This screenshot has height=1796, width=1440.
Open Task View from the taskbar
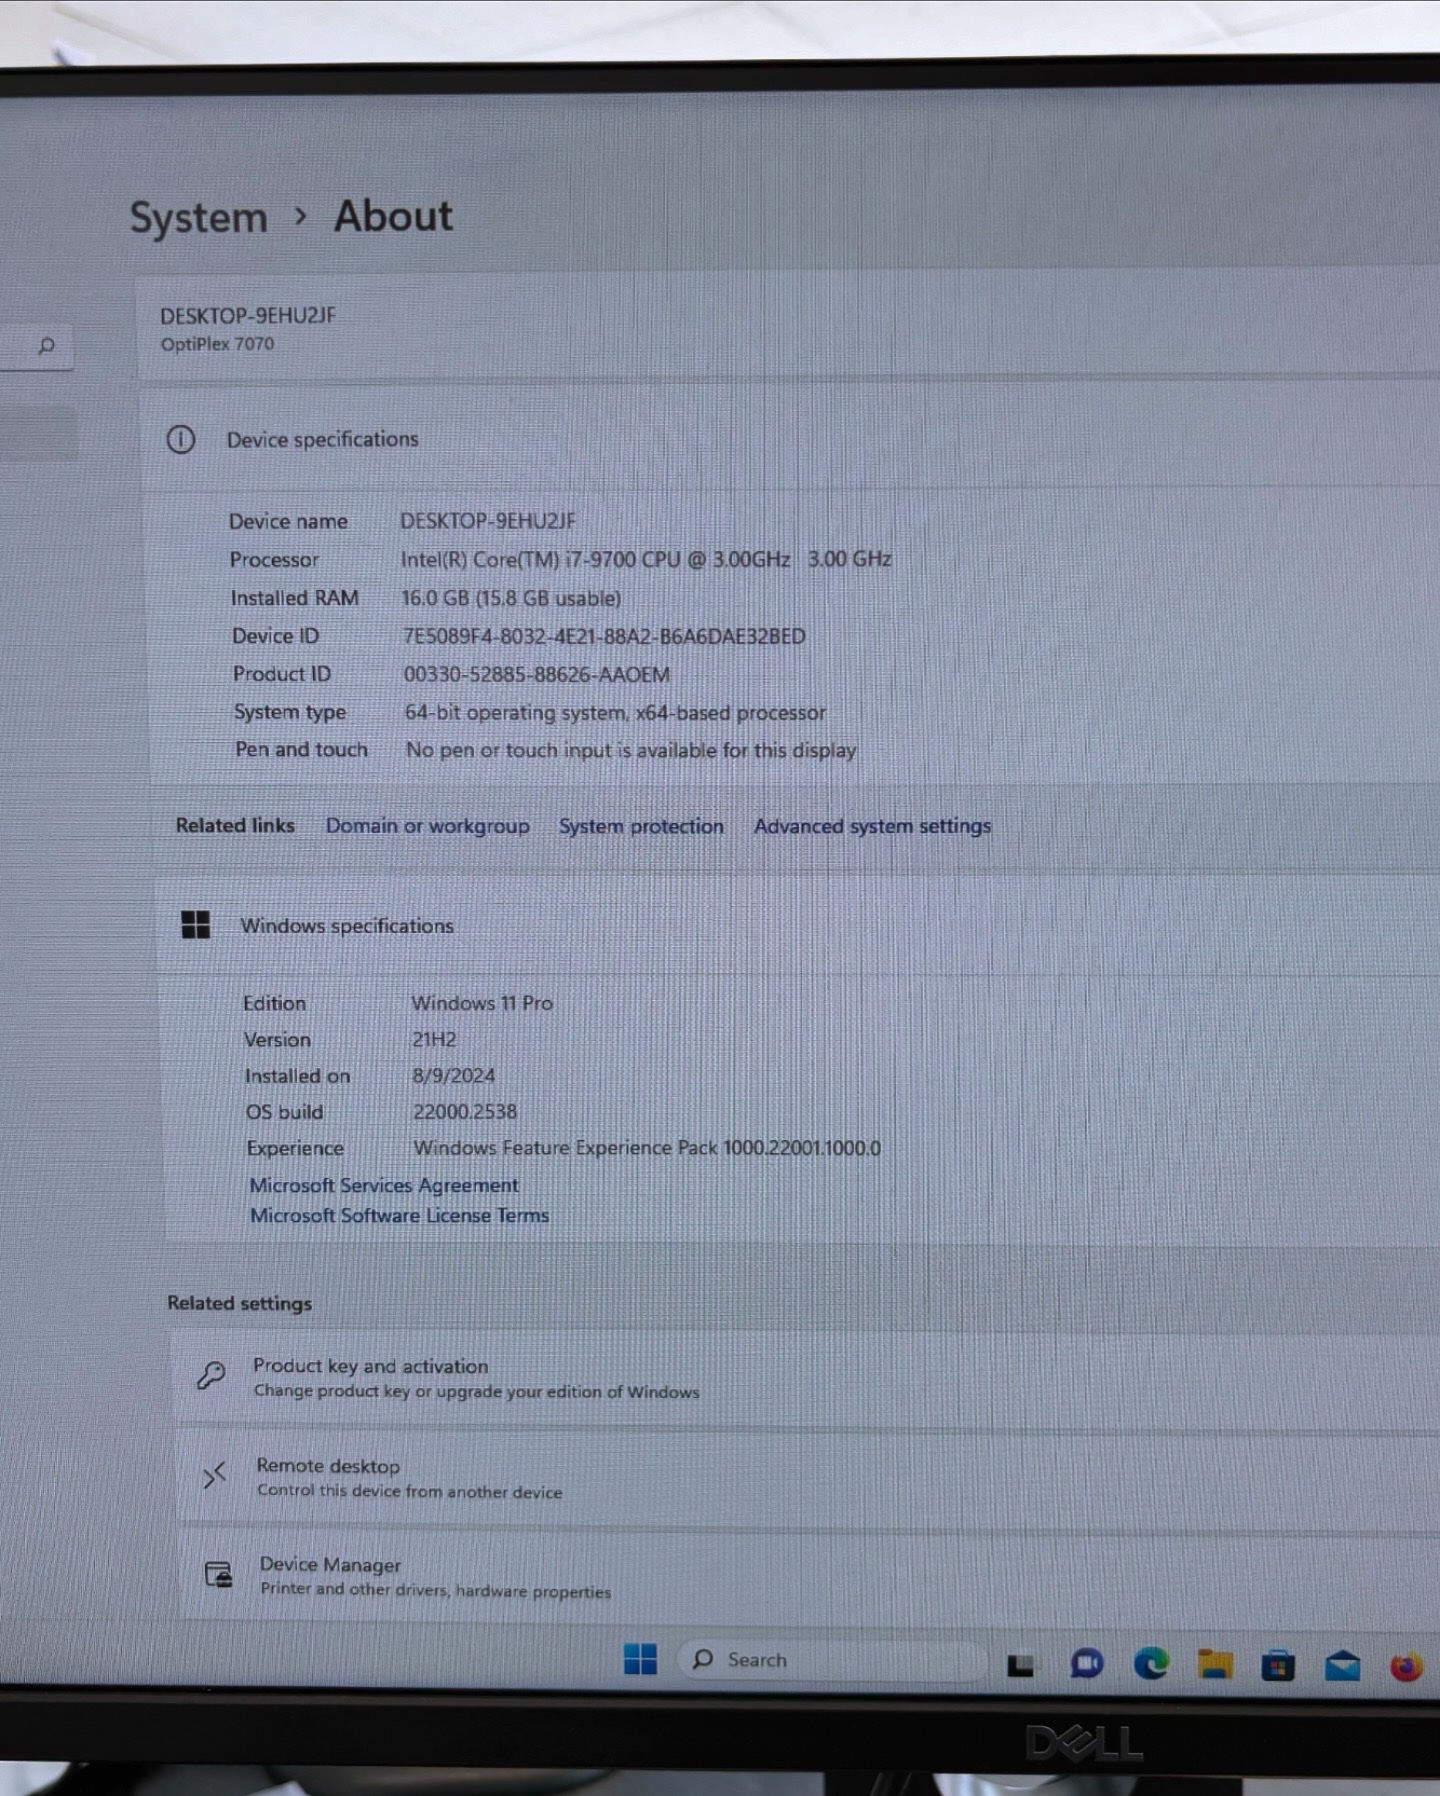click(1020, 1664)
